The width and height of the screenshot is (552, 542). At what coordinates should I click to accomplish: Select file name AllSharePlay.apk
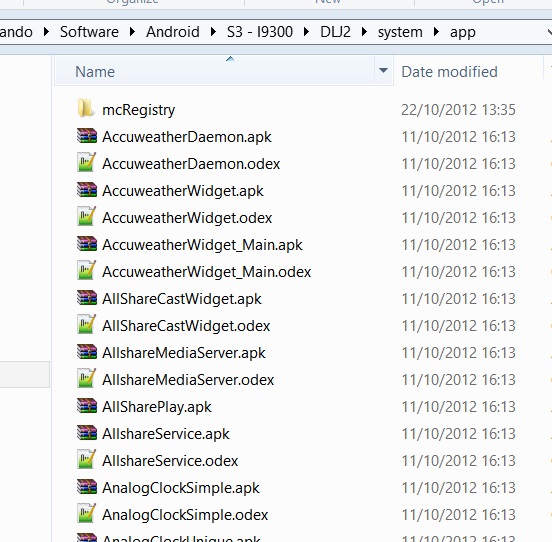[157, 408]
